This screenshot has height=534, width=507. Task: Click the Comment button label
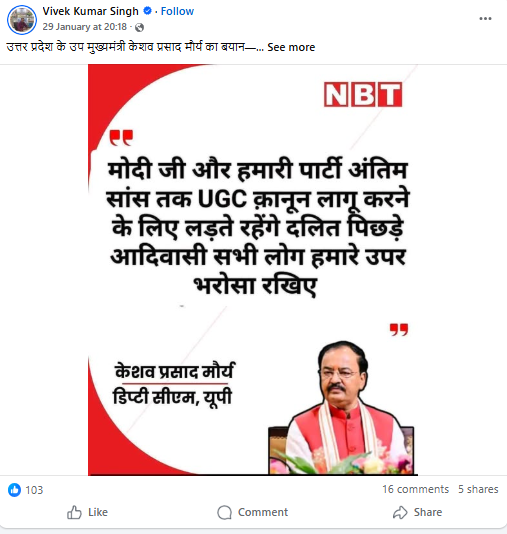pos(263,512)
